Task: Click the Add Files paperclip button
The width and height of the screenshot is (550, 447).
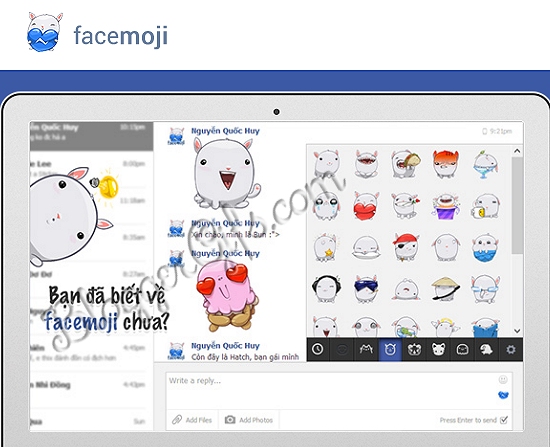Action: coord(192,420)
